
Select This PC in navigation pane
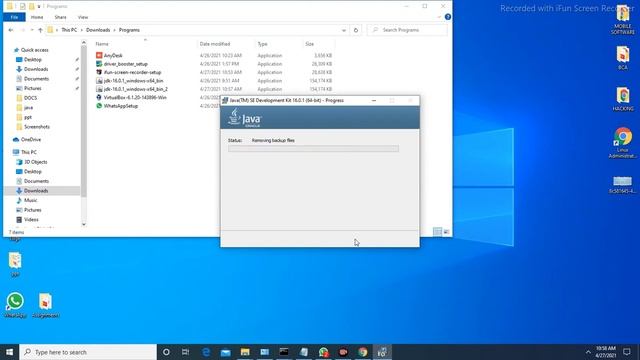click(29, 152)
